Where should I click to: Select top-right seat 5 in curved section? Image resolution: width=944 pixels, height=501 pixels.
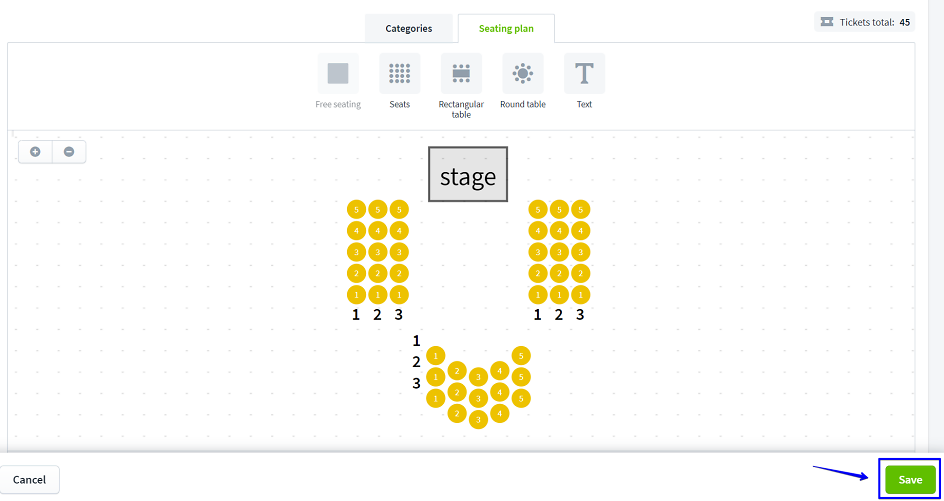521,356
